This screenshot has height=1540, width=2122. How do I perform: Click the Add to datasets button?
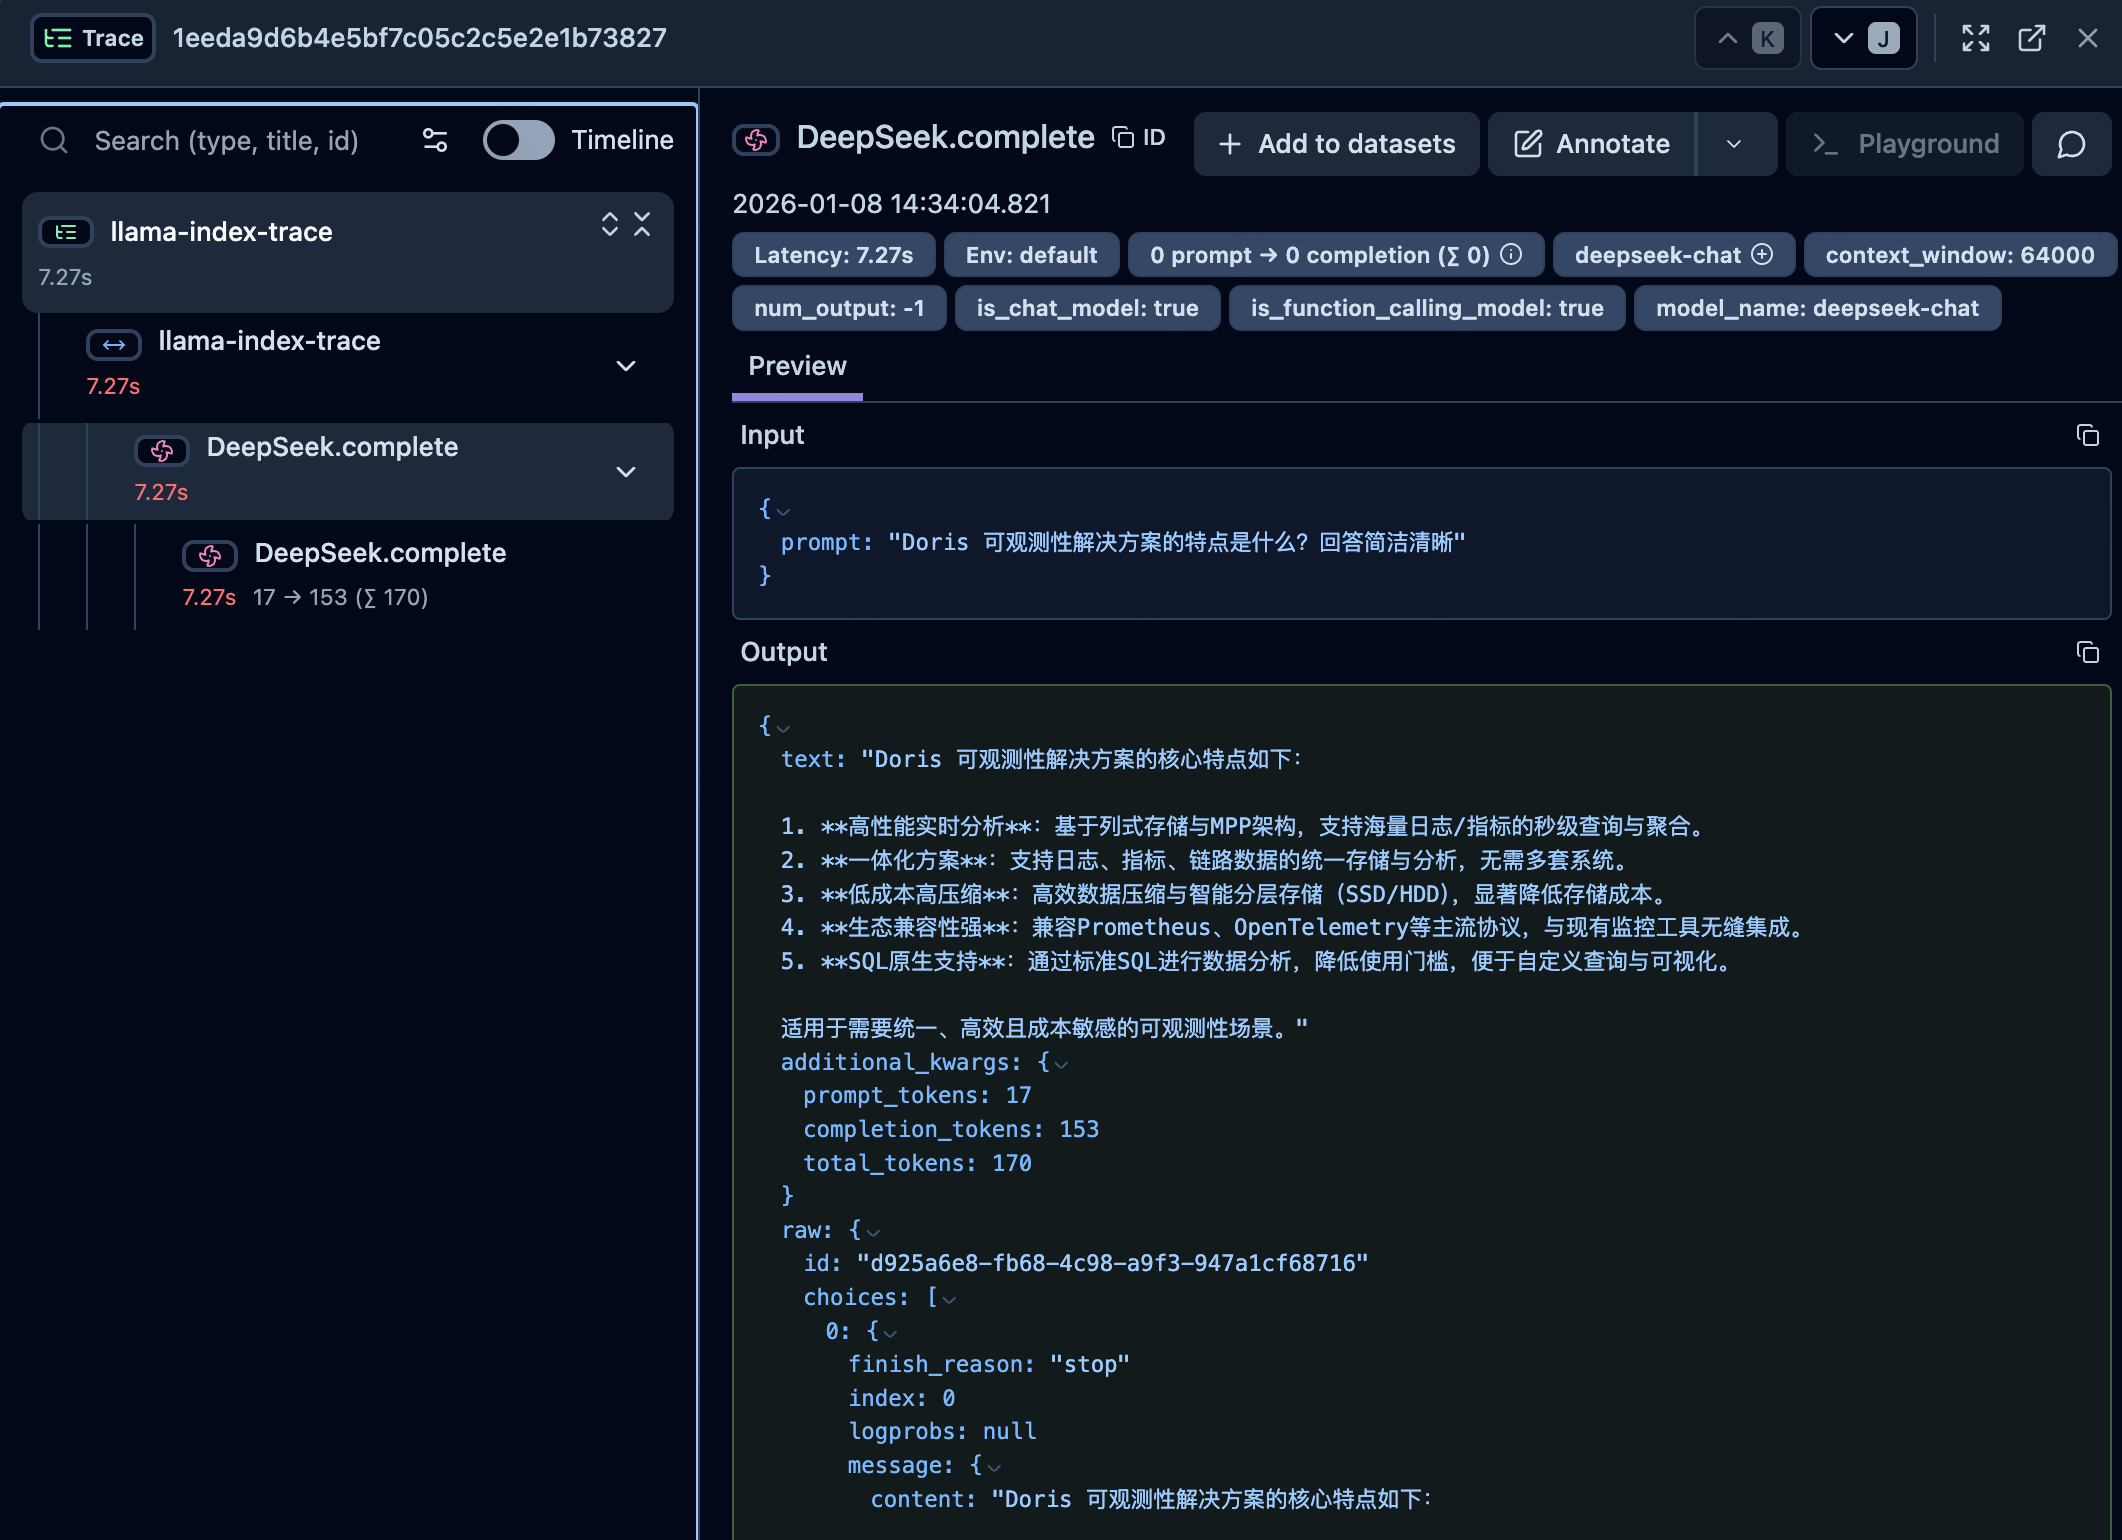pyautogui.click(x=1336, y=144)
